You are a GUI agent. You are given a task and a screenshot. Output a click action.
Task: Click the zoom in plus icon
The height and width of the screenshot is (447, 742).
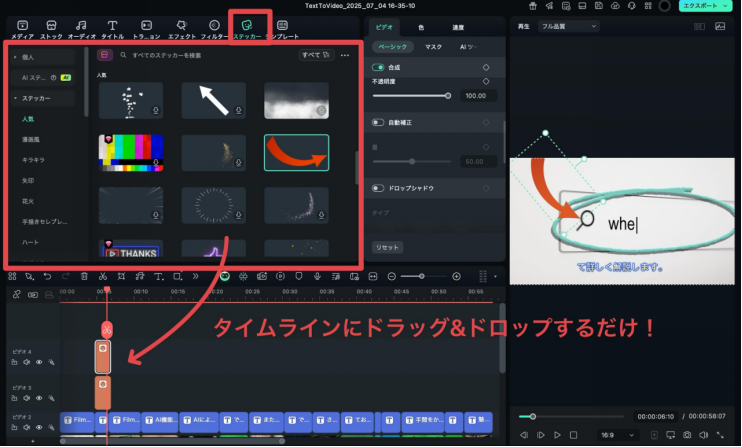456,276
